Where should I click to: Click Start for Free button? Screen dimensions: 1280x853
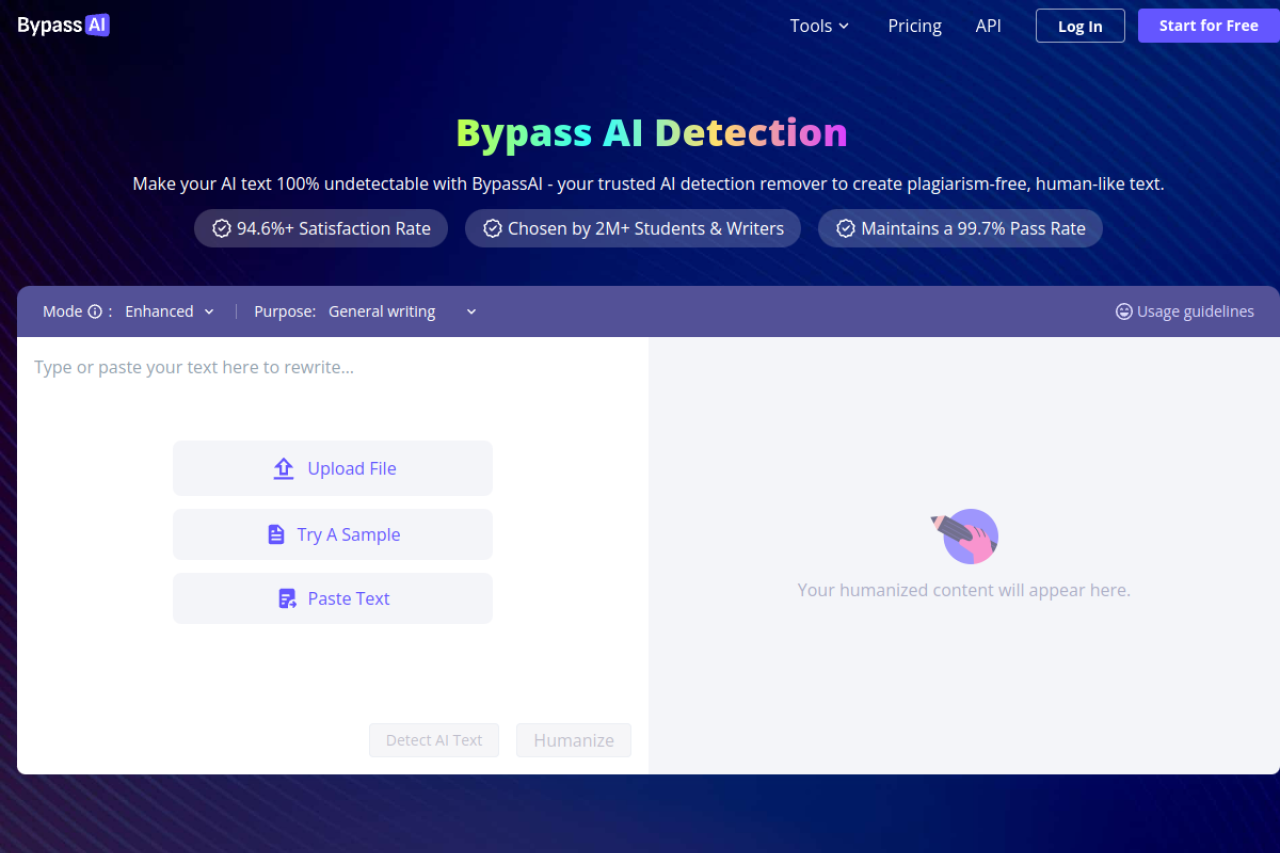tap(1208, 26)
